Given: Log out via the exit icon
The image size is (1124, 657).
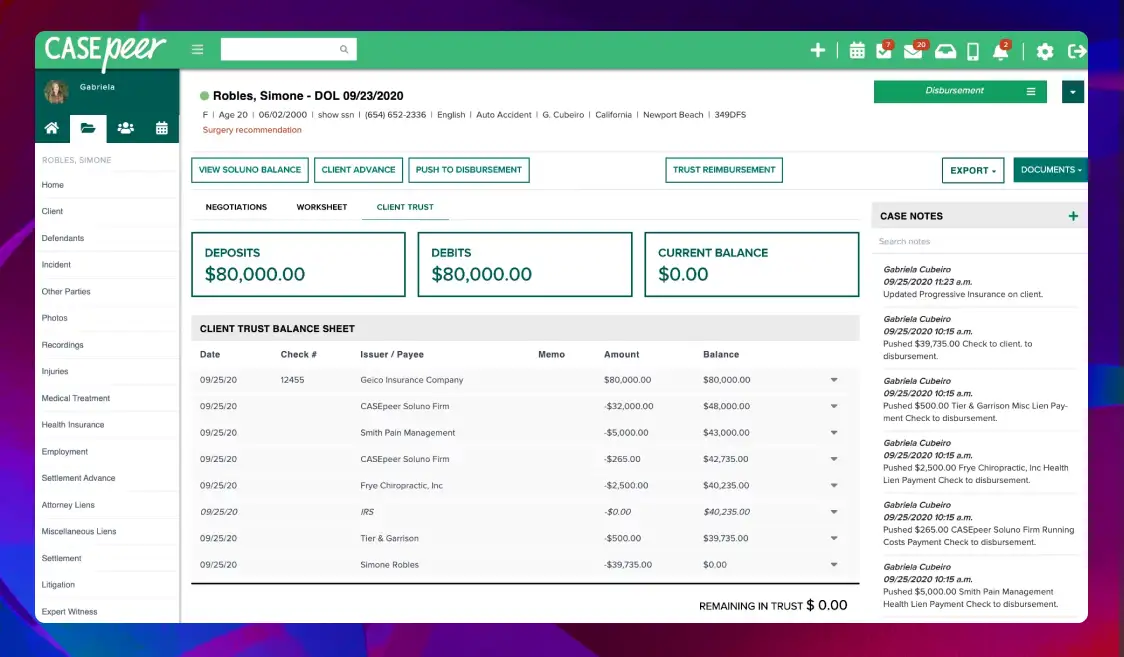Looking at the screenshot, I should [1077, 51].
